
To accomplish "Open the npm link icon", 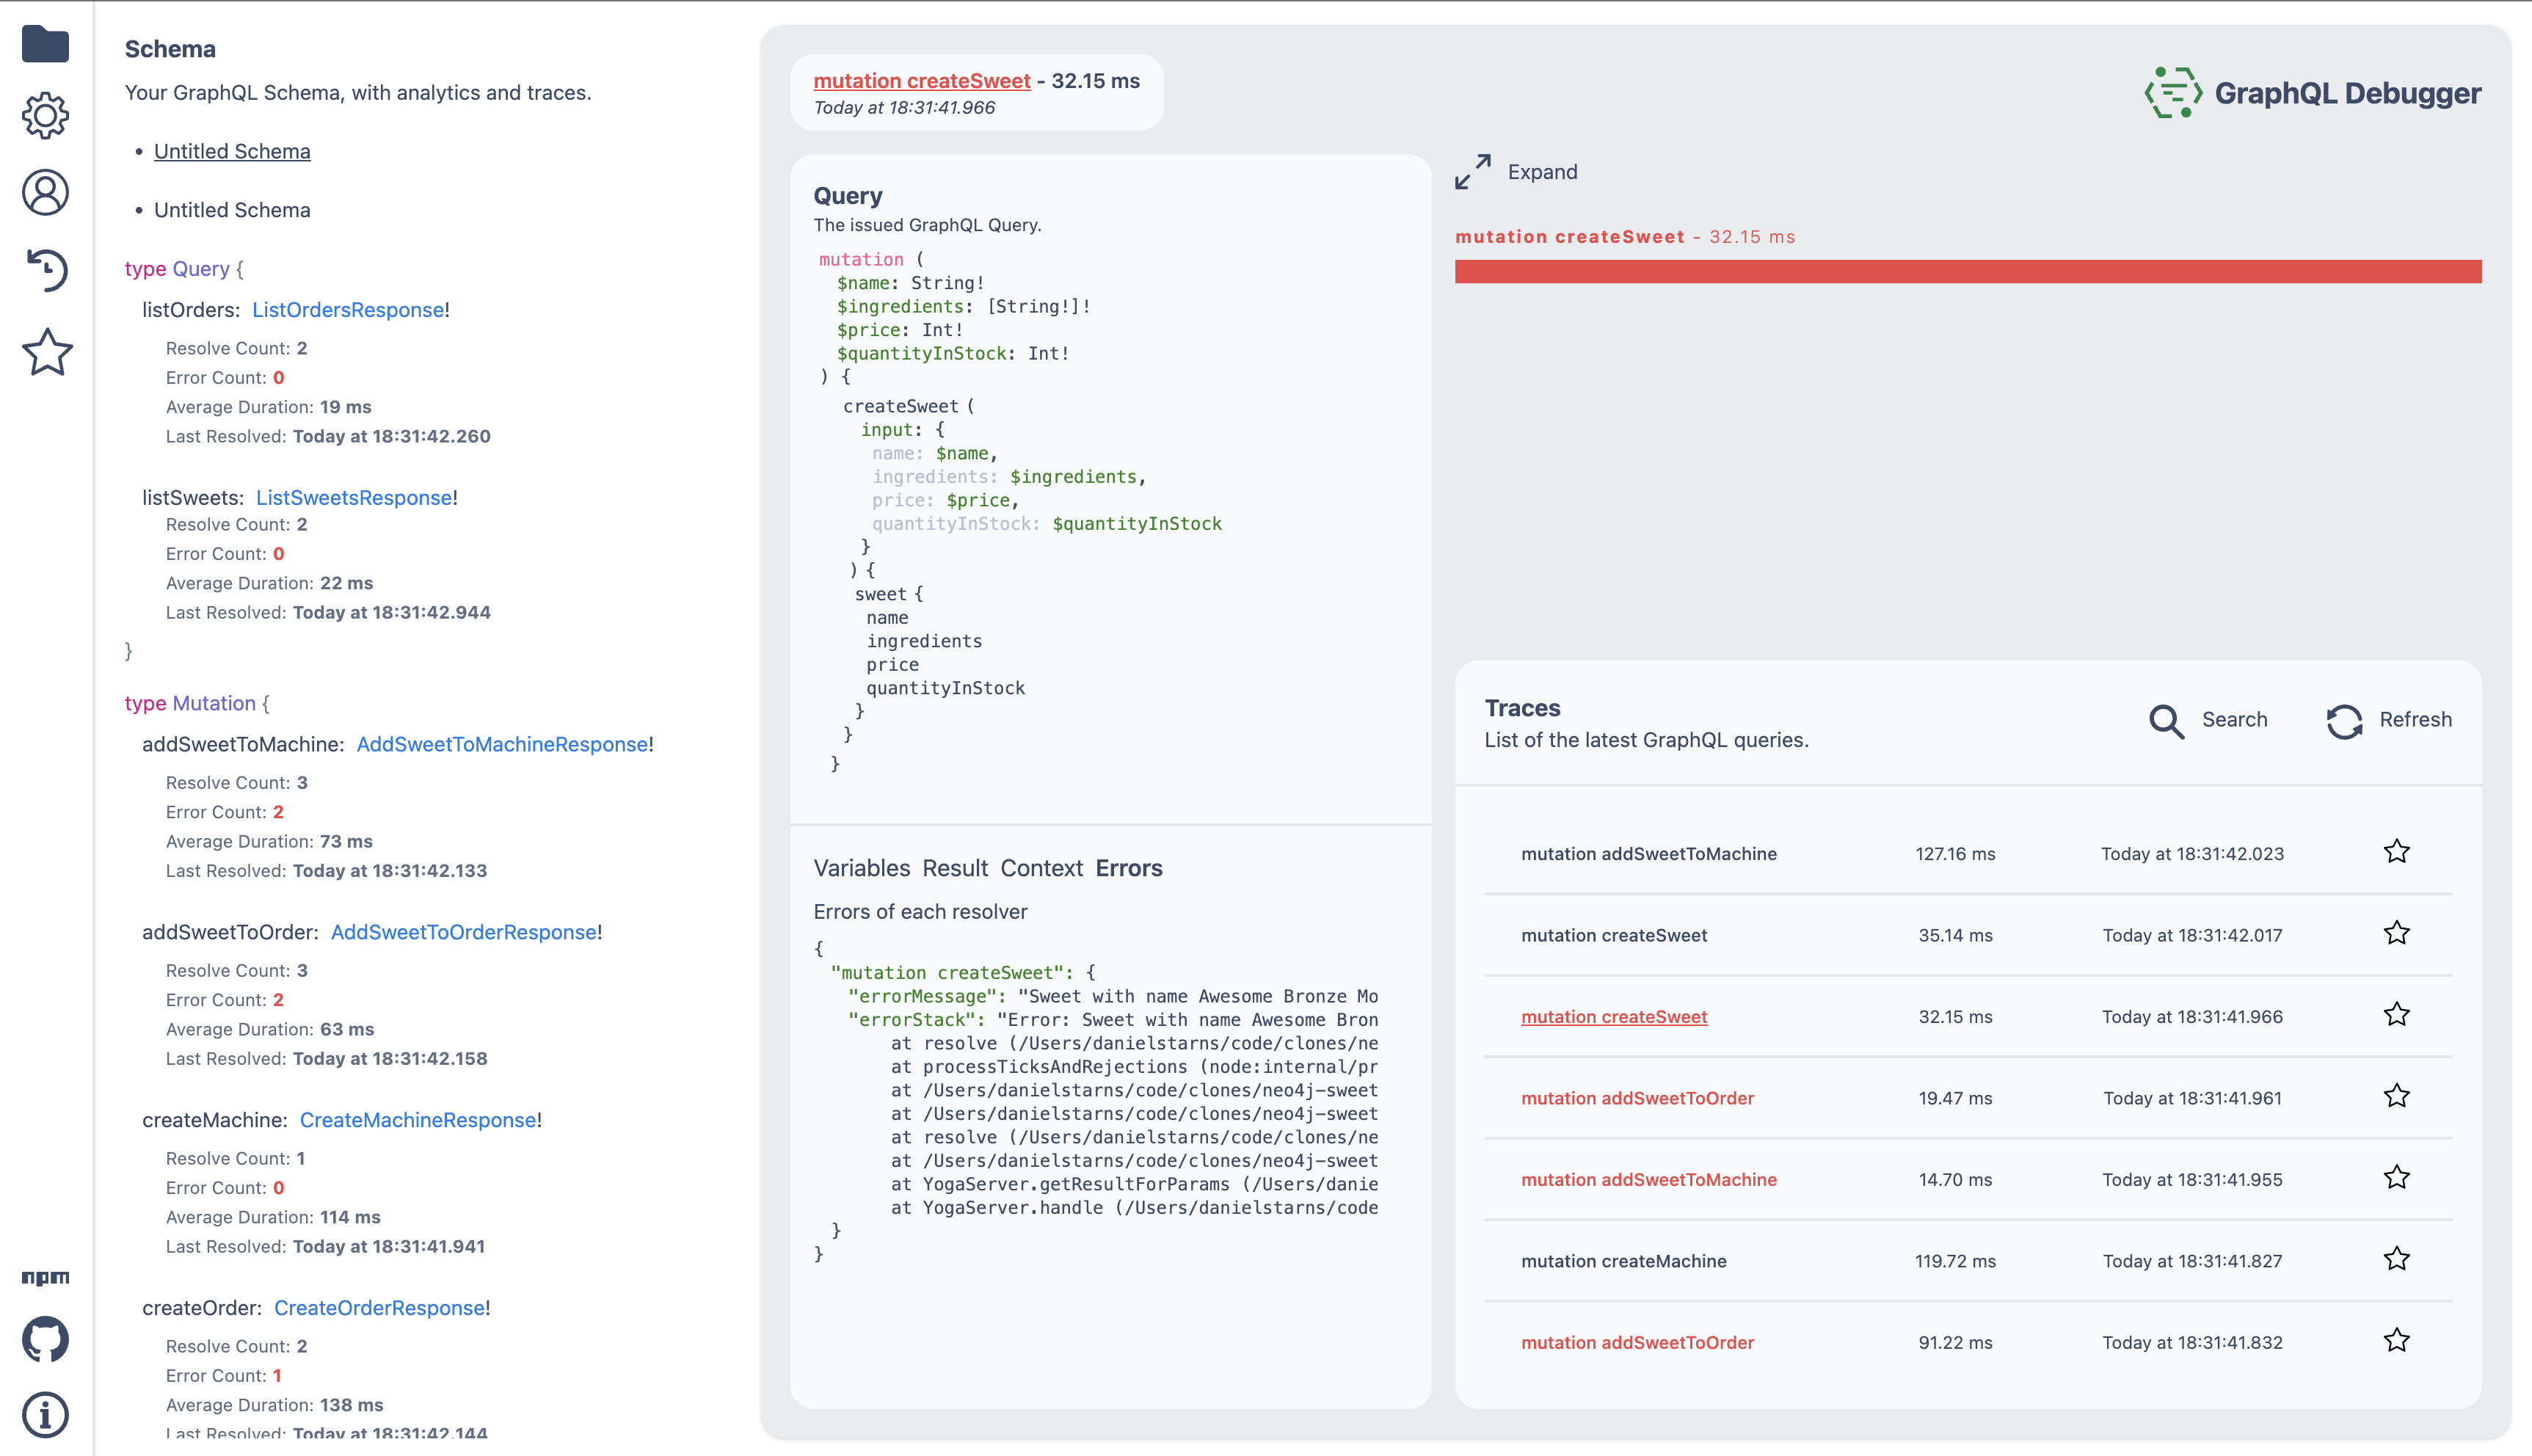I will [x=45, y=1277].
